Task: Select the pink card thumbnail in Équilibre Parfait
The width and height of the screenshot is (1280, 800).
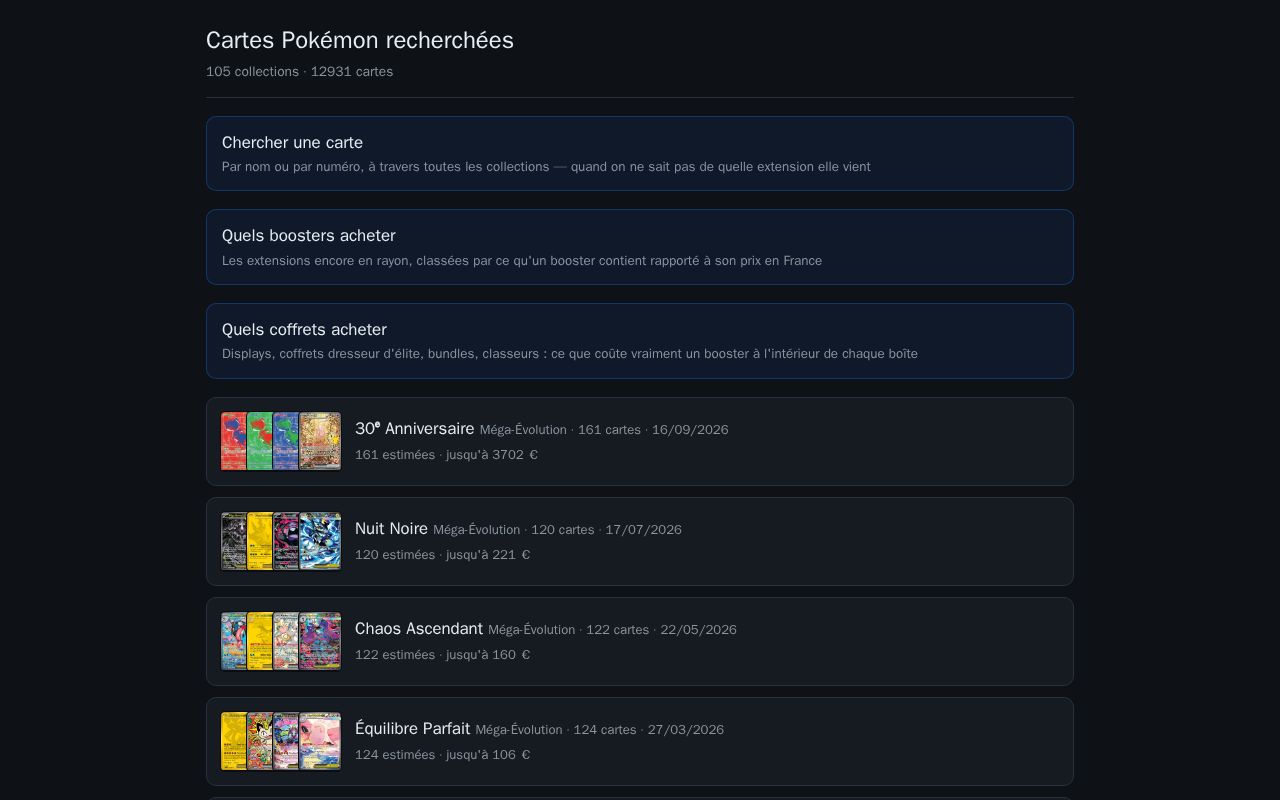Action: coord(320,741)
